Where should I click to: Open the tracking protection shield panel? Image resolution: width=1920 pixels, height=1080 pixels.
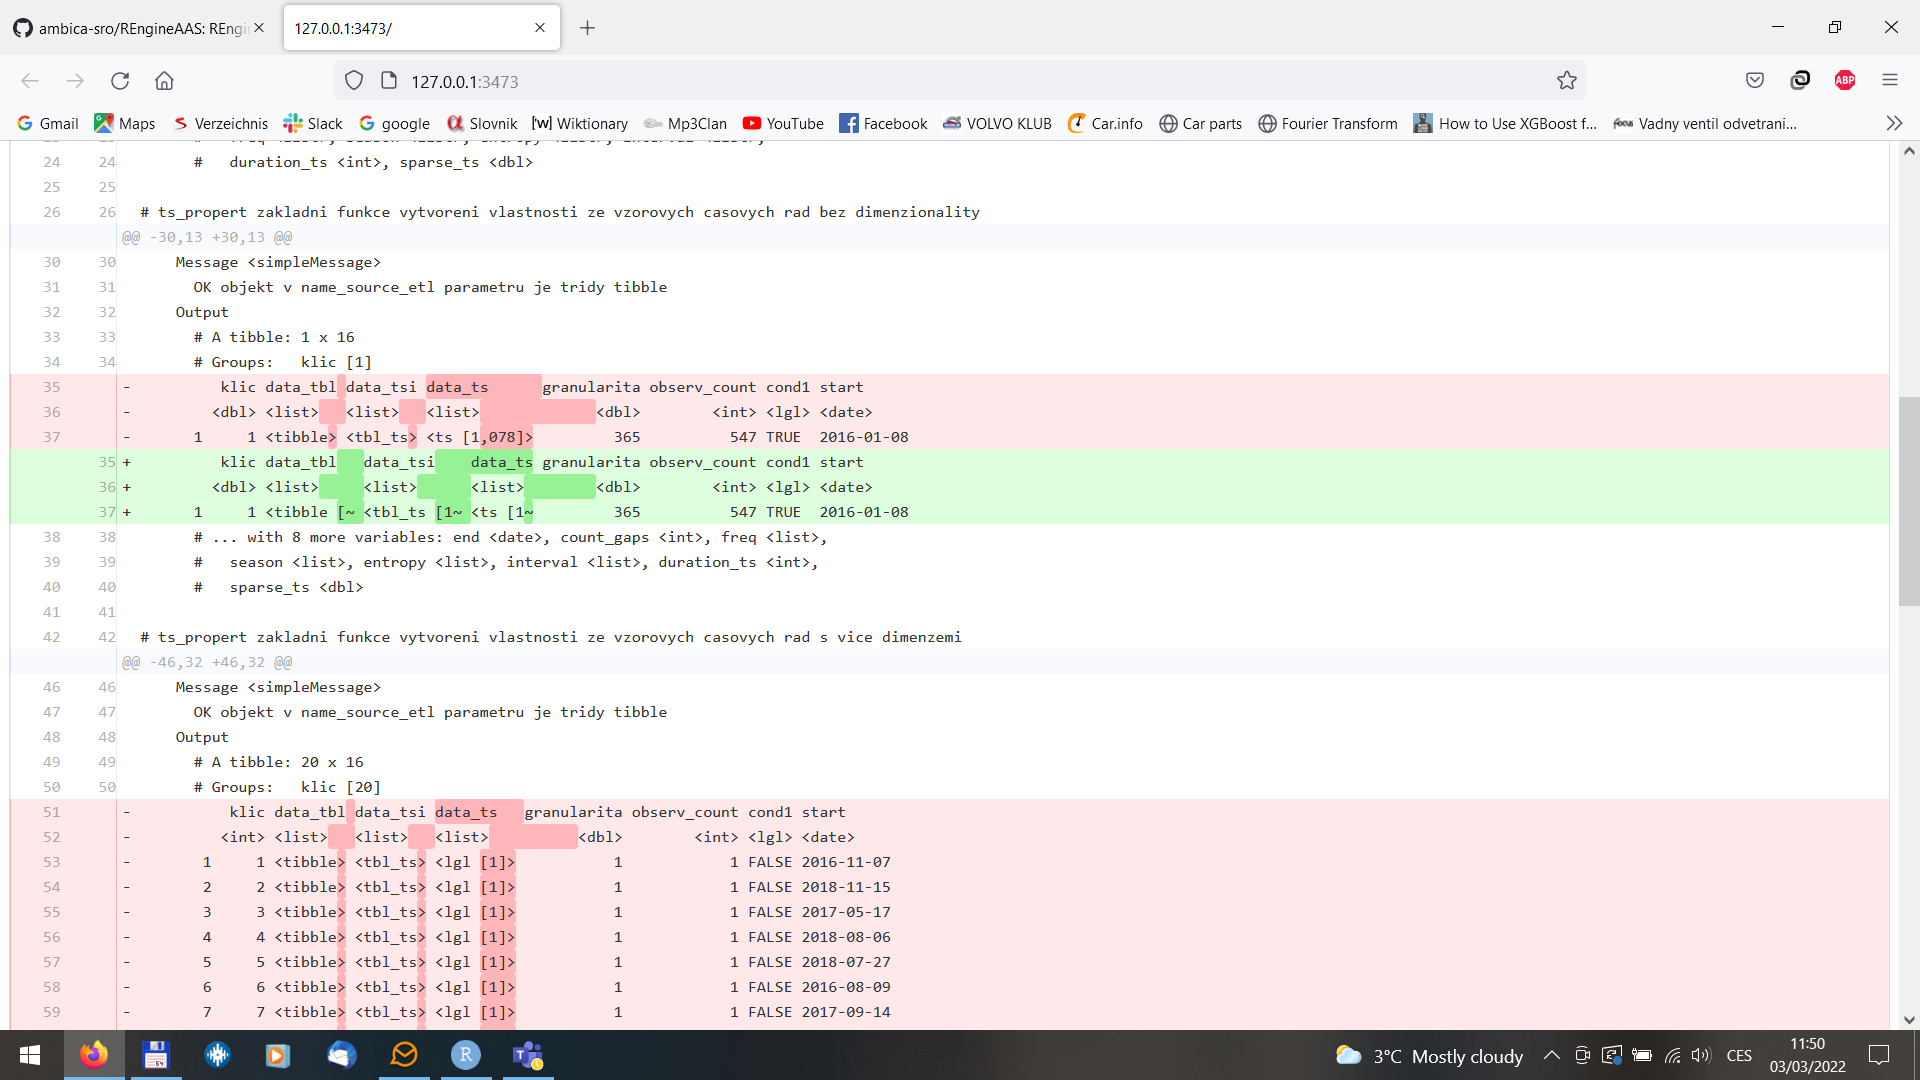pyautogui.click(x=353, y=80)
